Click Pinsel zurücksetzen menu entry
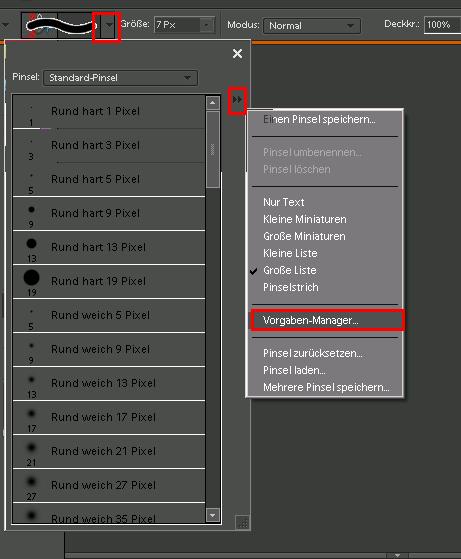Image resolution: width=461 pixels, height=559 pixels. 313,353
